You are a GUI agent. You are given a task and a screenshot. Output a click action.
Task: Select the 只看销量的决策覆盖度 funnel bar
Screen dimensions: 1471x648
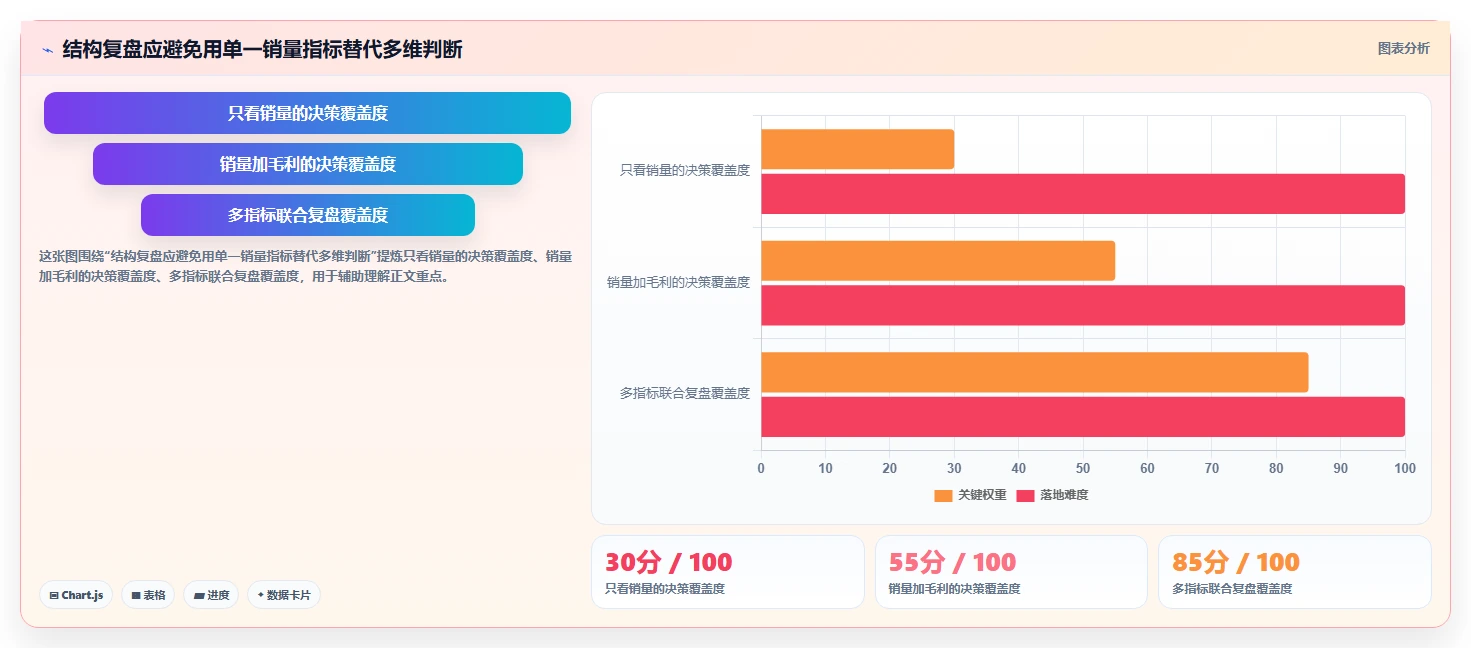click(307, 113)
